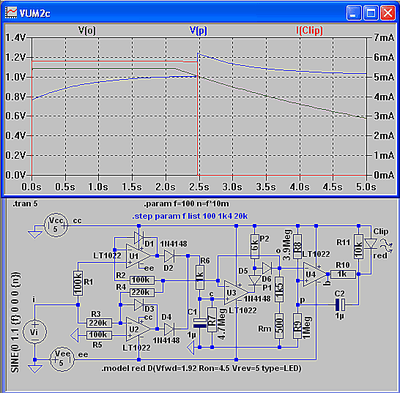Image resolution: width=400 pixels, height=393 pixels.
Task: Select resistor R6 1k
Action: [x=200, y=277]
